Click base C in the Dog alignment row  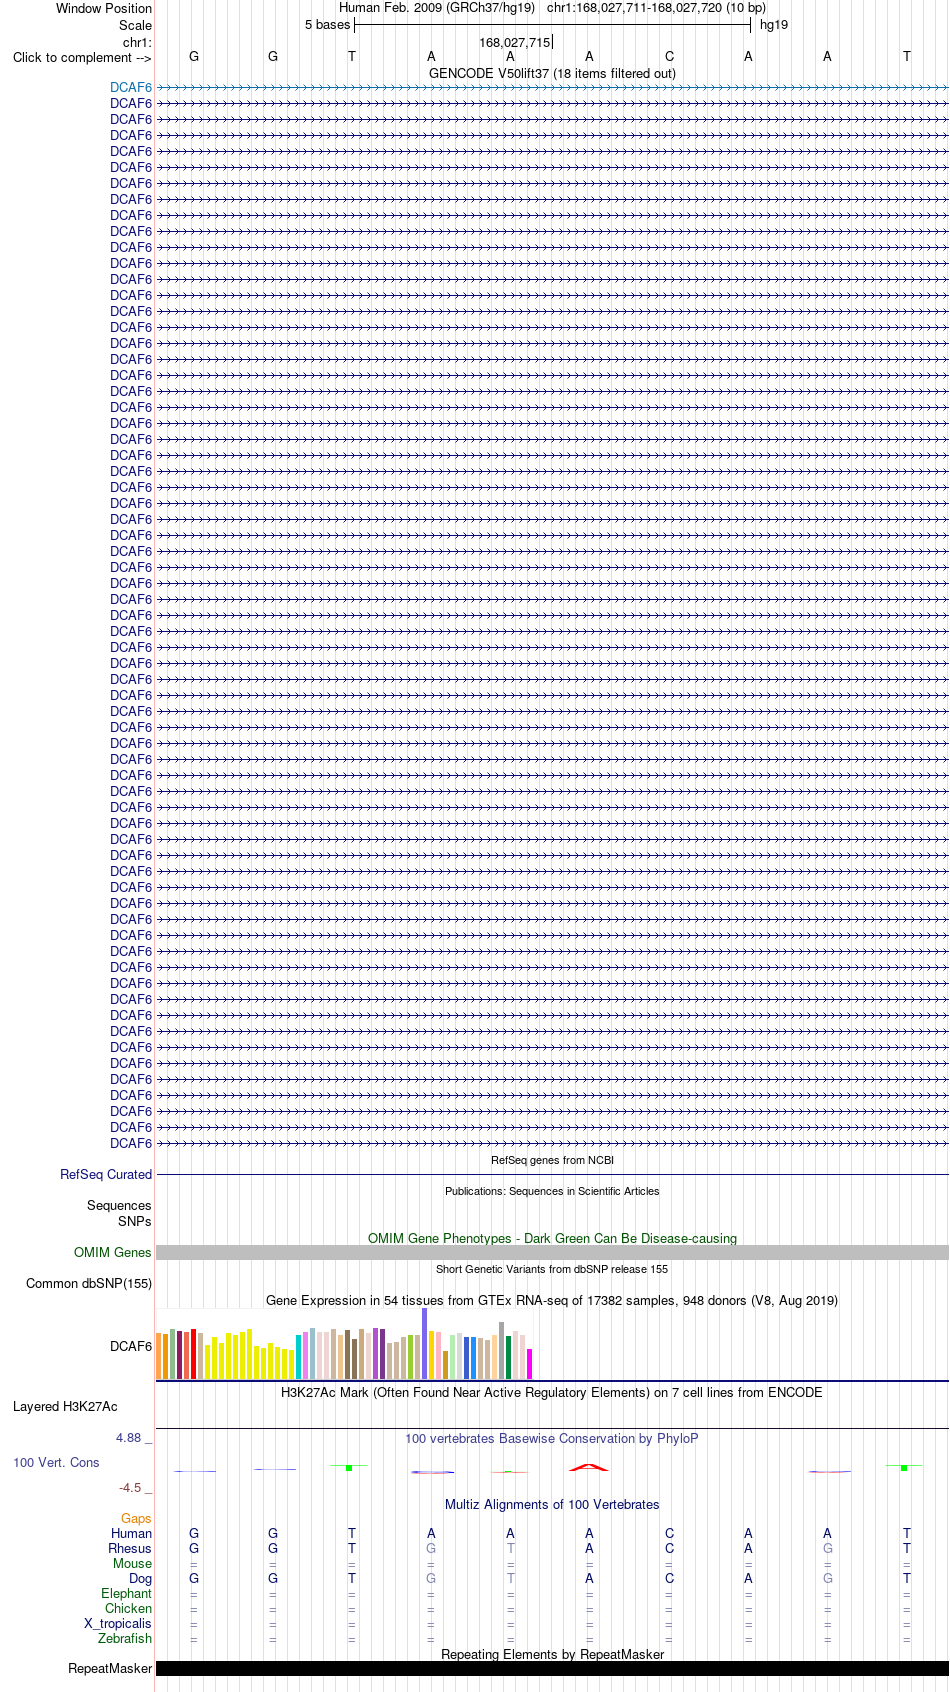(x=669, y=1578)
